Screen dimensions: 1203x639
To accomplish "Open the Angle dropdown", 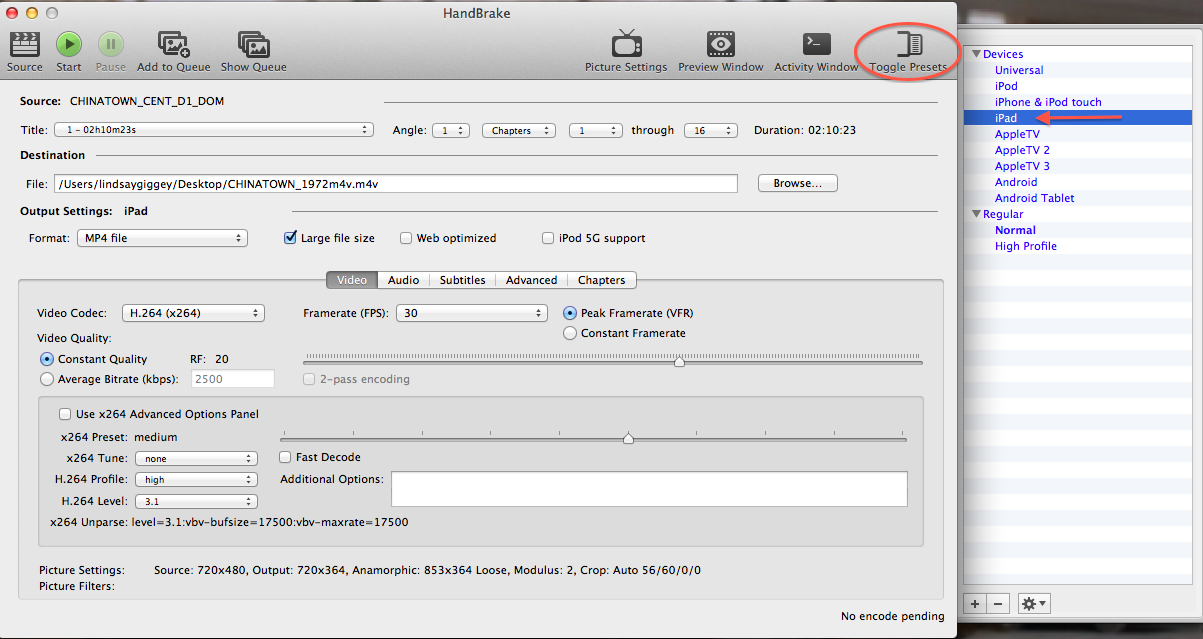I will pyautogui.click(x=451, y=130).
